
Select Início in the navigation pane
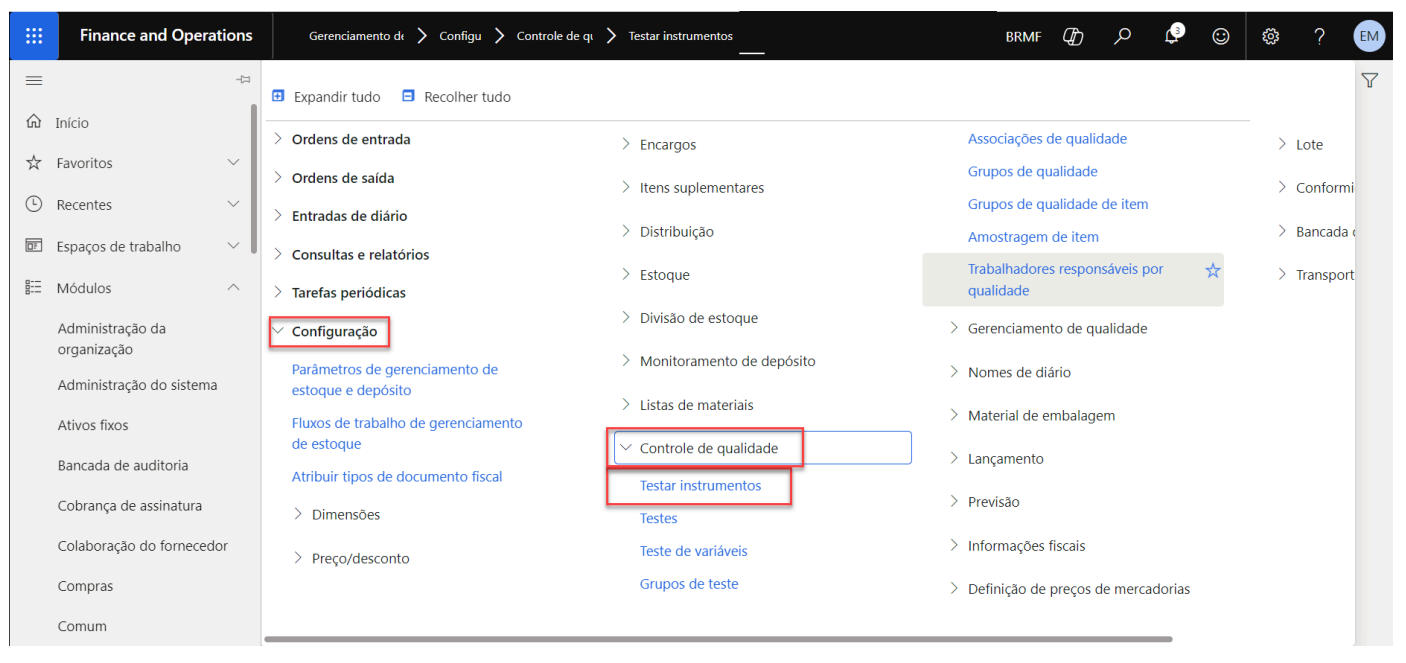[x=72, y=123]
